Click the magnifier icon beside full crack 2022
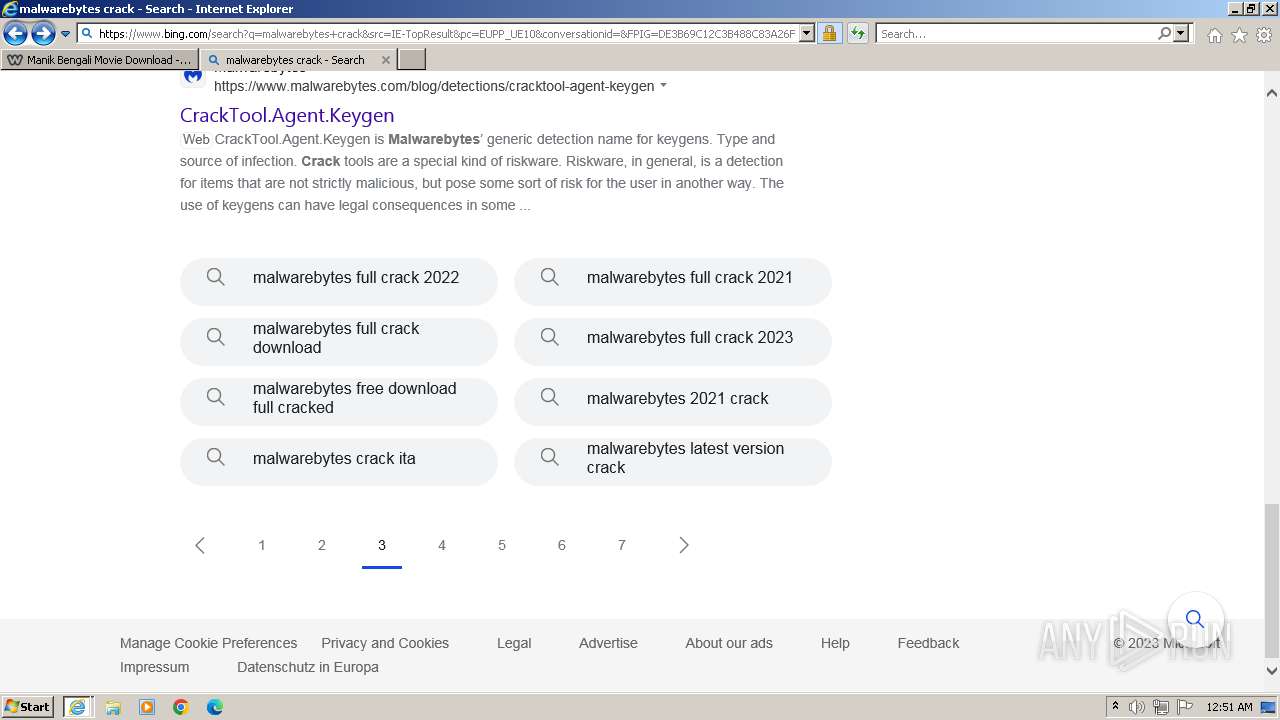 [216, 277]
